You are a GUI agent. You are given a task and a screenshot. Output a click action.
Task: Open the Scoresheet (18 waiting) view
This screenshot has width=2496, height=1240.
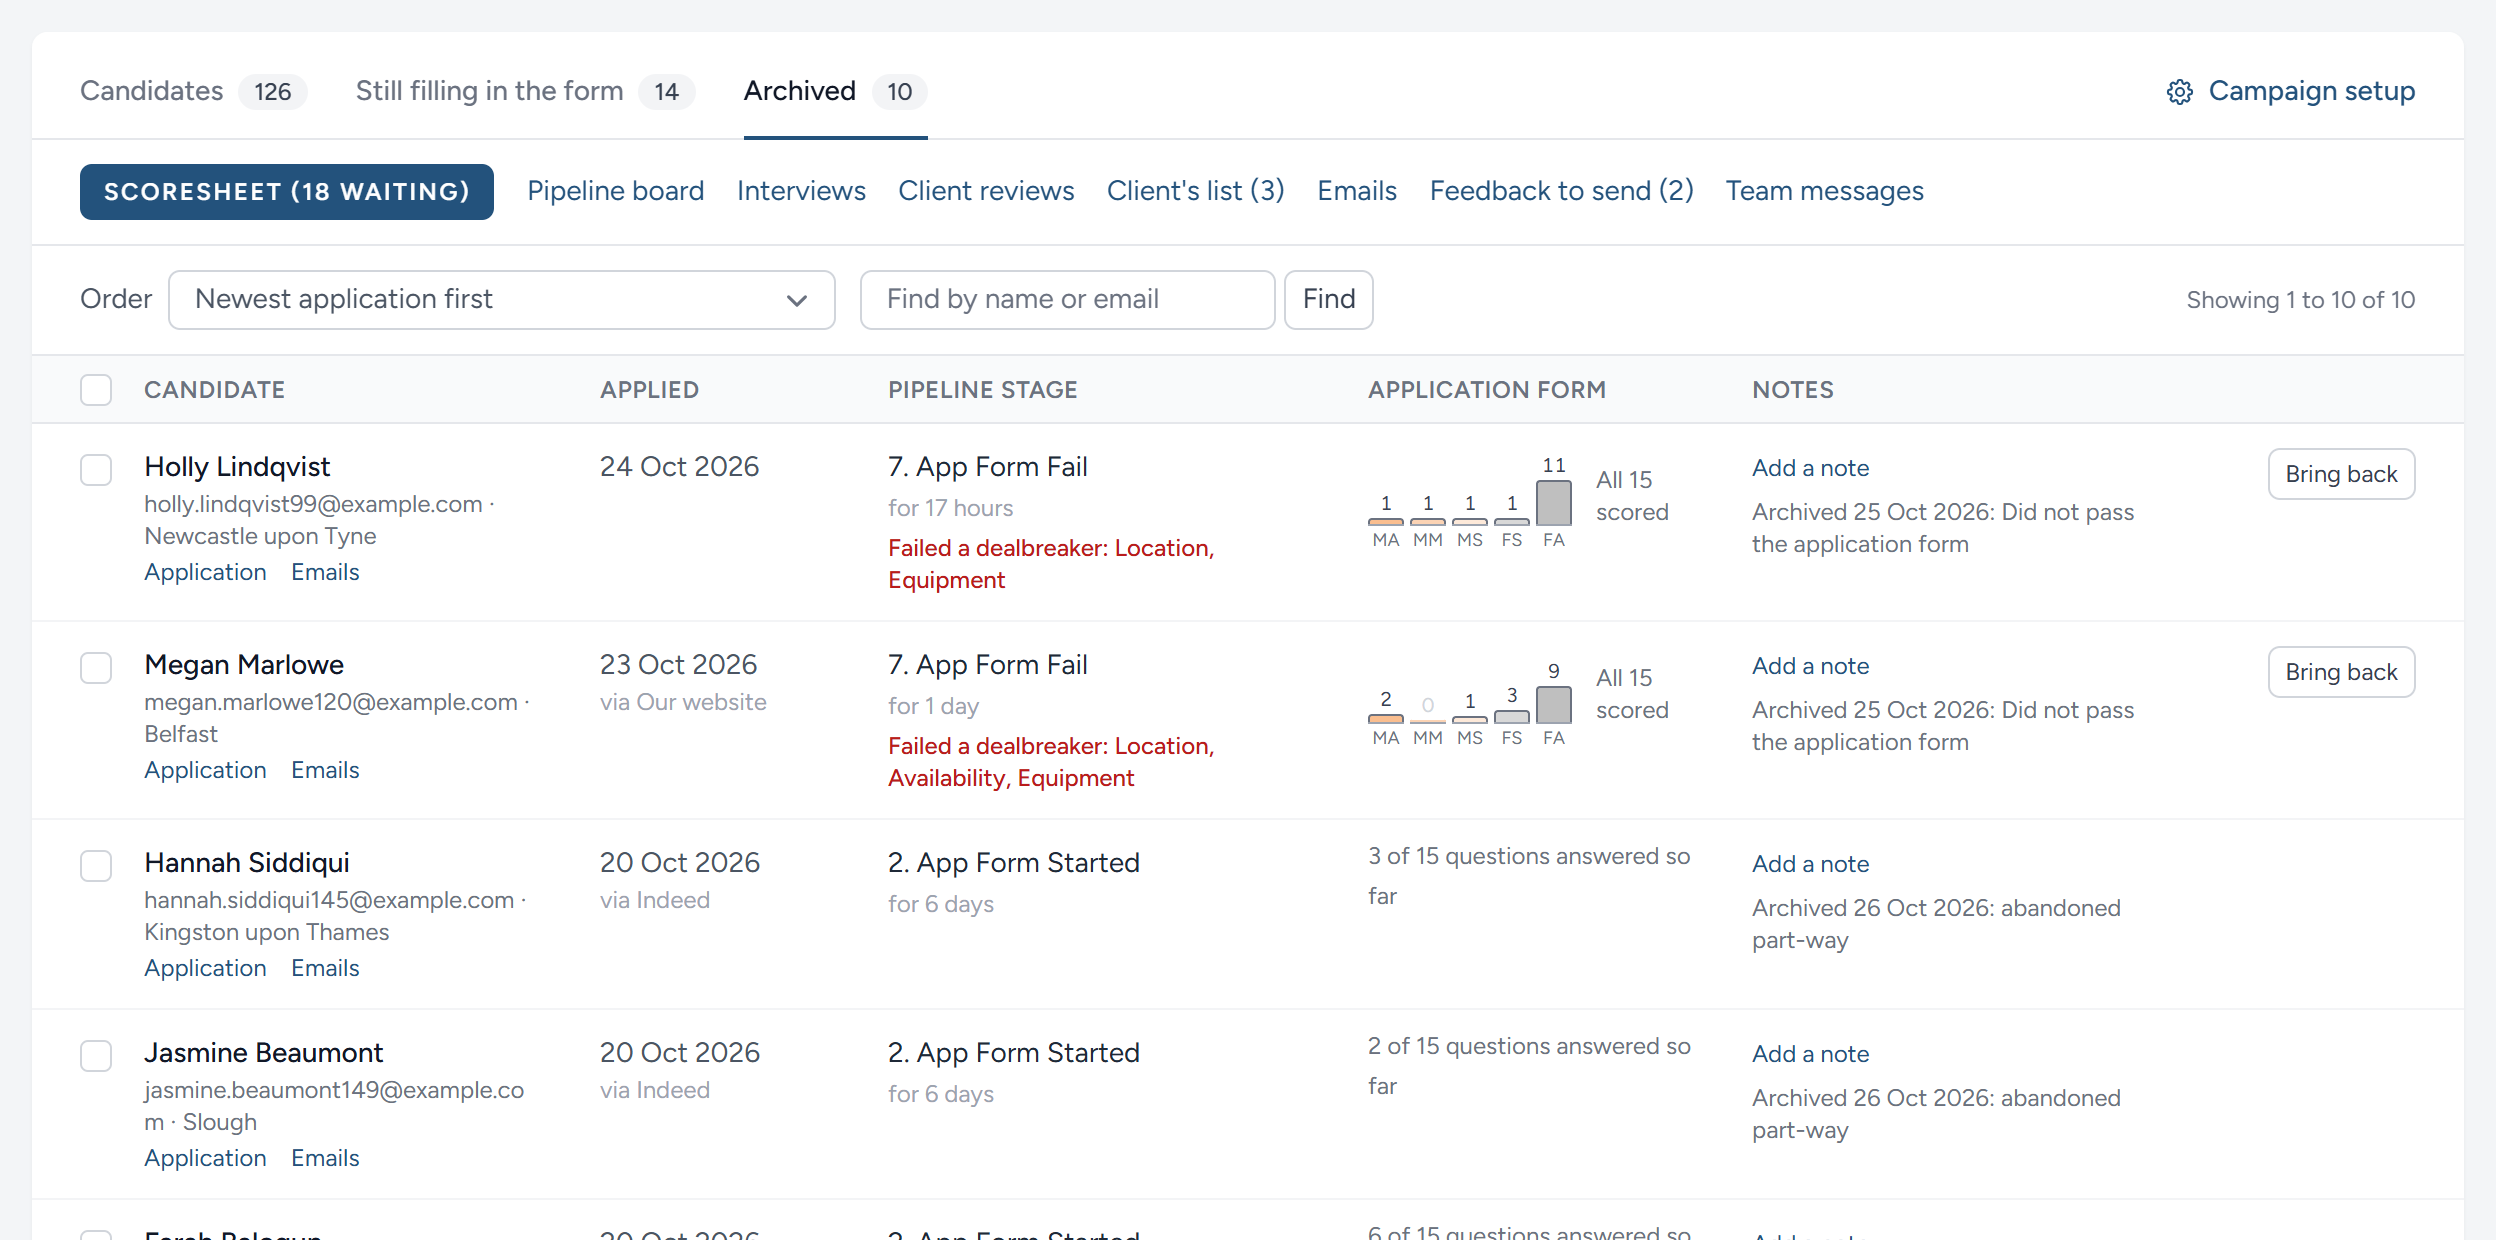(287, 192)
